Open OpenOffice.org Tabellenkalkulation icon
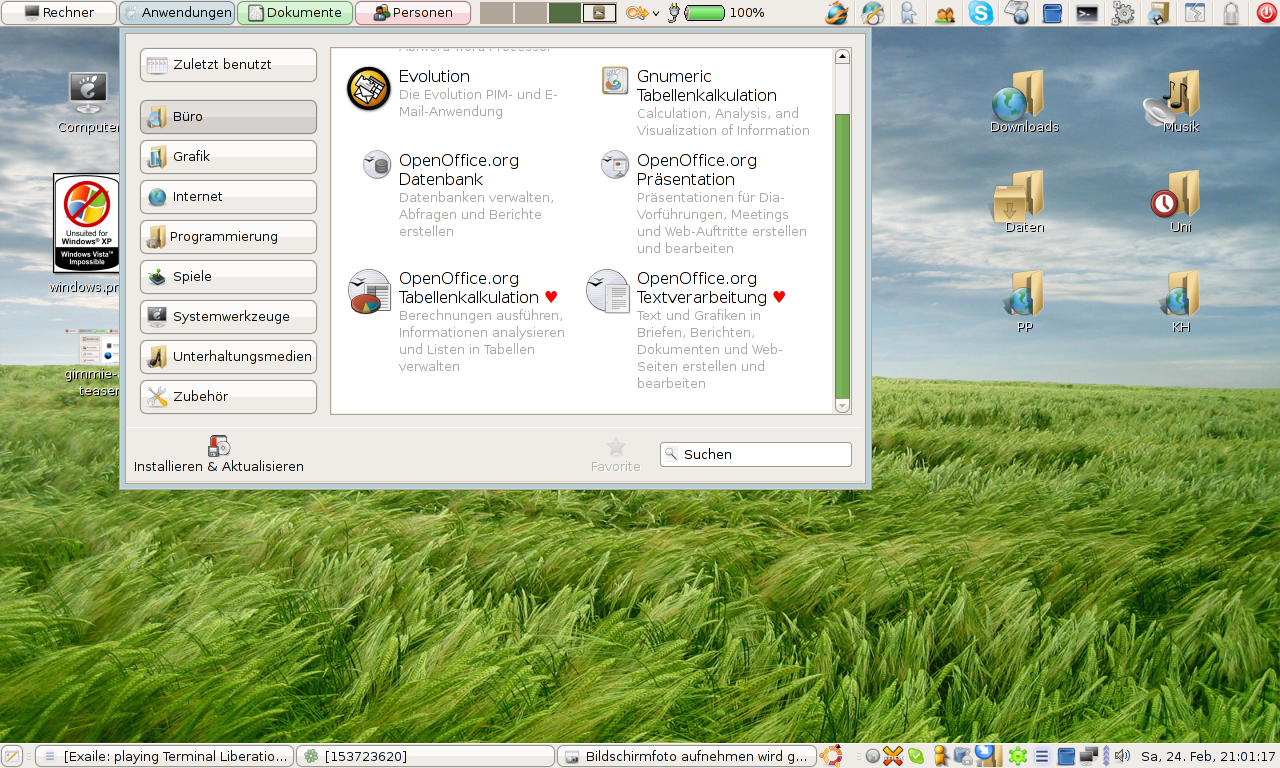 point(369,291)
